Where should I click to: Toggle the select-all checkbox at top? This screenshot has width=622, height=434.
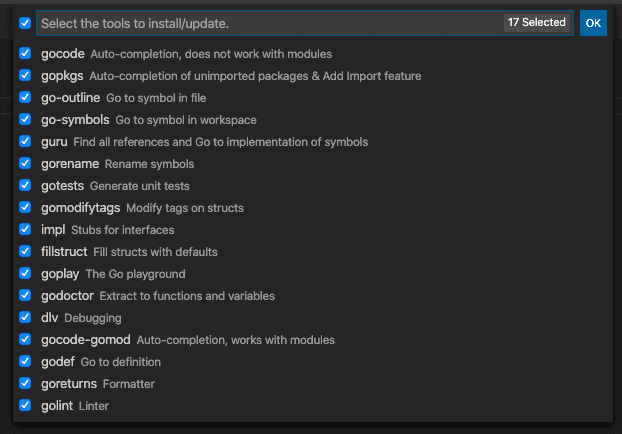click(25, 23)
